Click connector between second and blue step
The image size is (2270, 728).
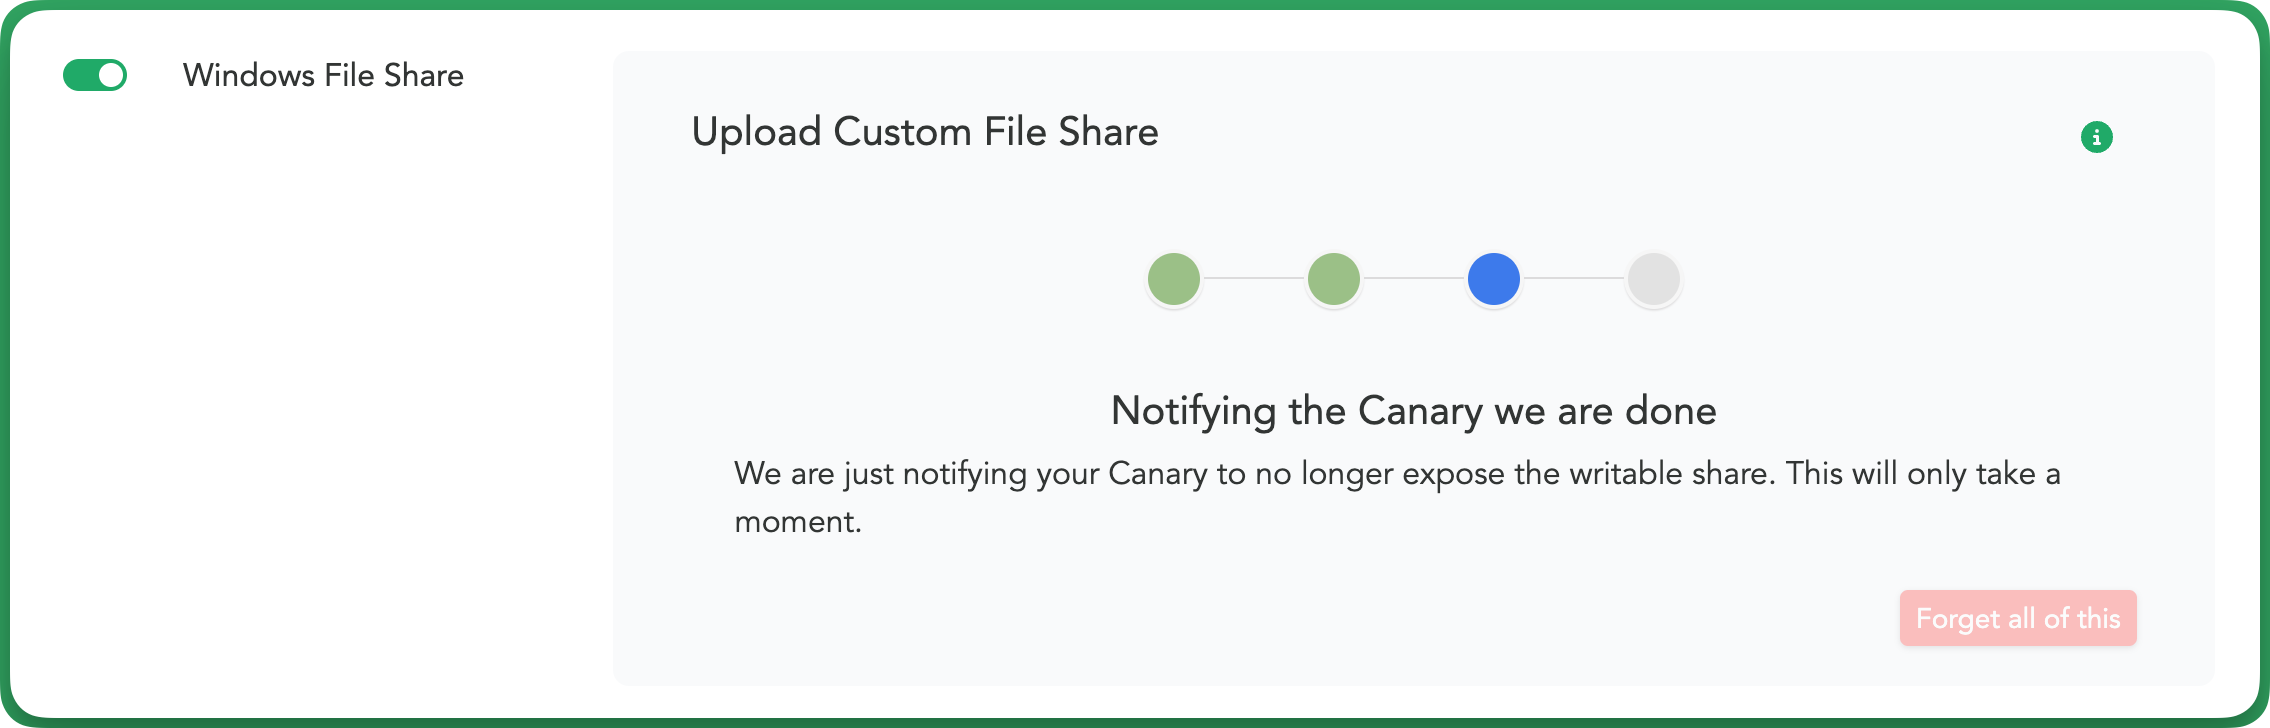(x=1414, y=279)
